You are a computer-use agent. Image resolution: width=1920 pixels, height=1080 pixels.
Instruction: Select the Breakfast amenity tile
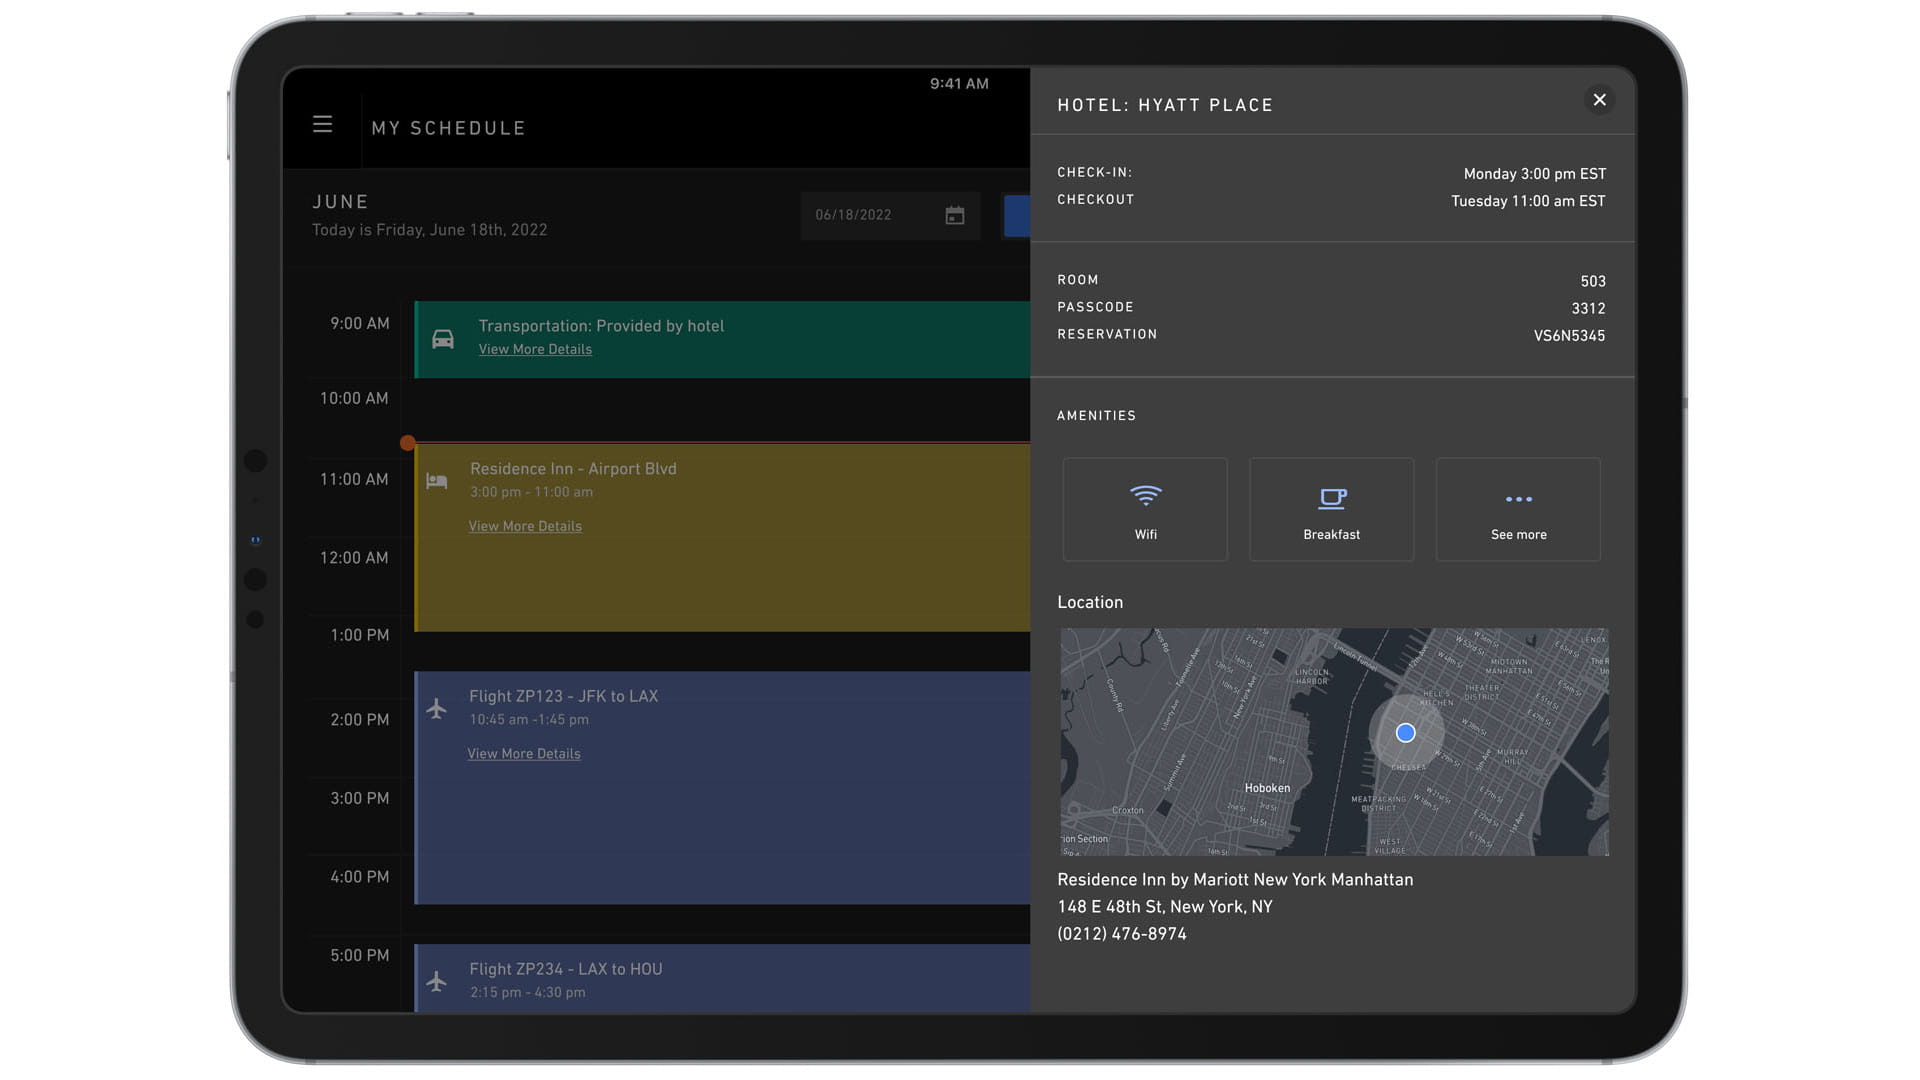[x=1332, y=510]
